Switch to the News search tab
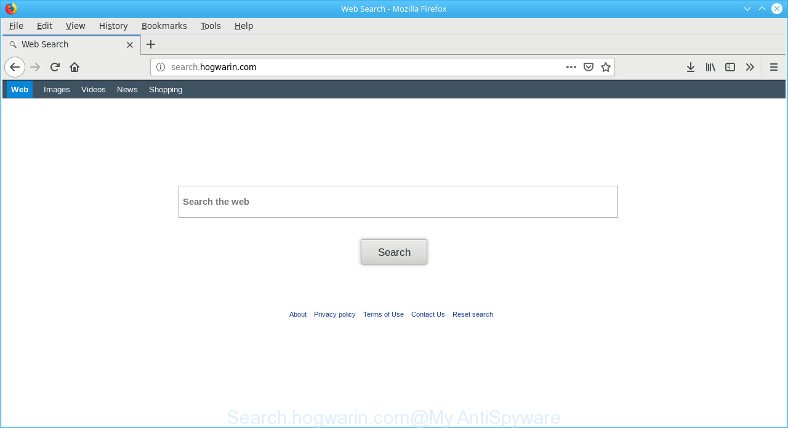 [x=127, y=89]
